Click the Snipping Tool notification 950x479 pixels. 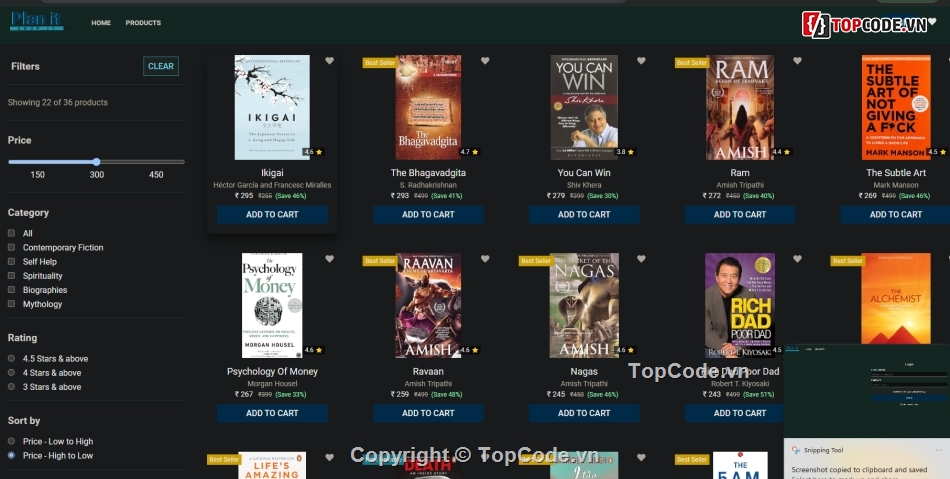pos(866,459)
